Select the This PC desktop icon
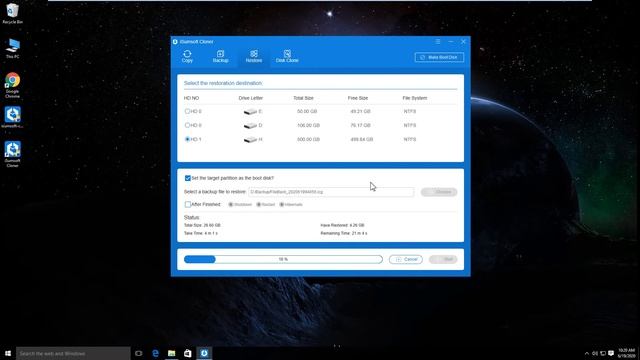 (x=13, y=48)
